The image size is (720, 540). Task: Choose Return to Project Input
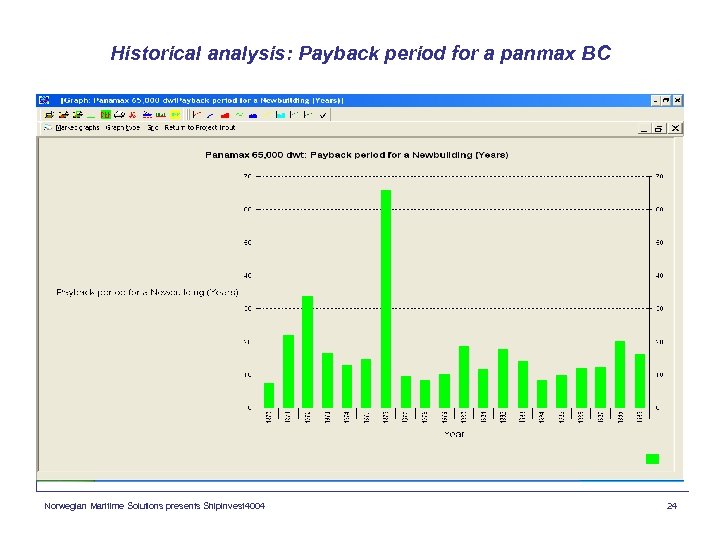coord(200,128)
